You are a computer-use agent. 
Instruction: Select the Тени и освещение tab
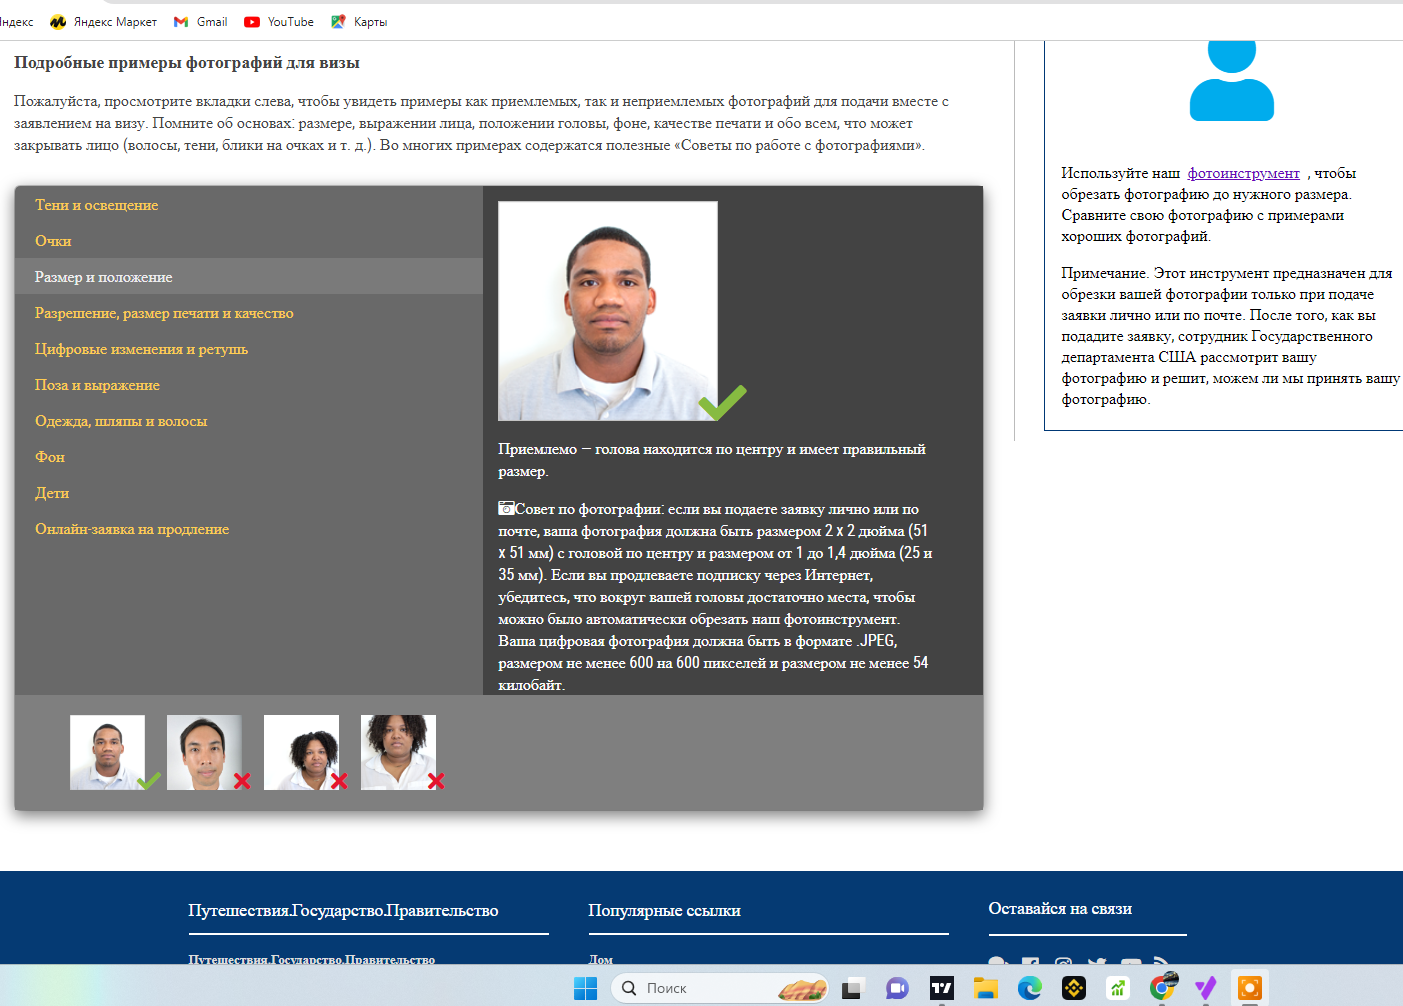pyautogui.click(x=249, y=205)
